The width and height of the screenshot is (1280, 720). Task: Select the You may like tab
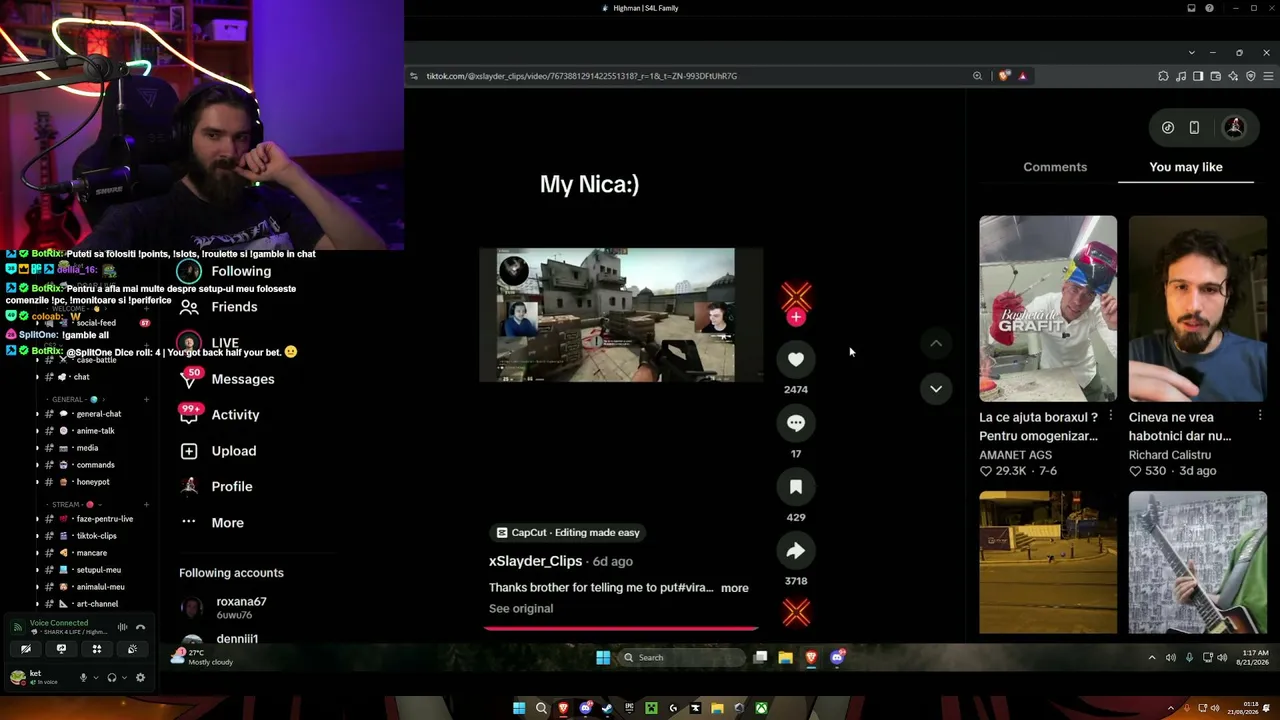(x=1186, y=167)
